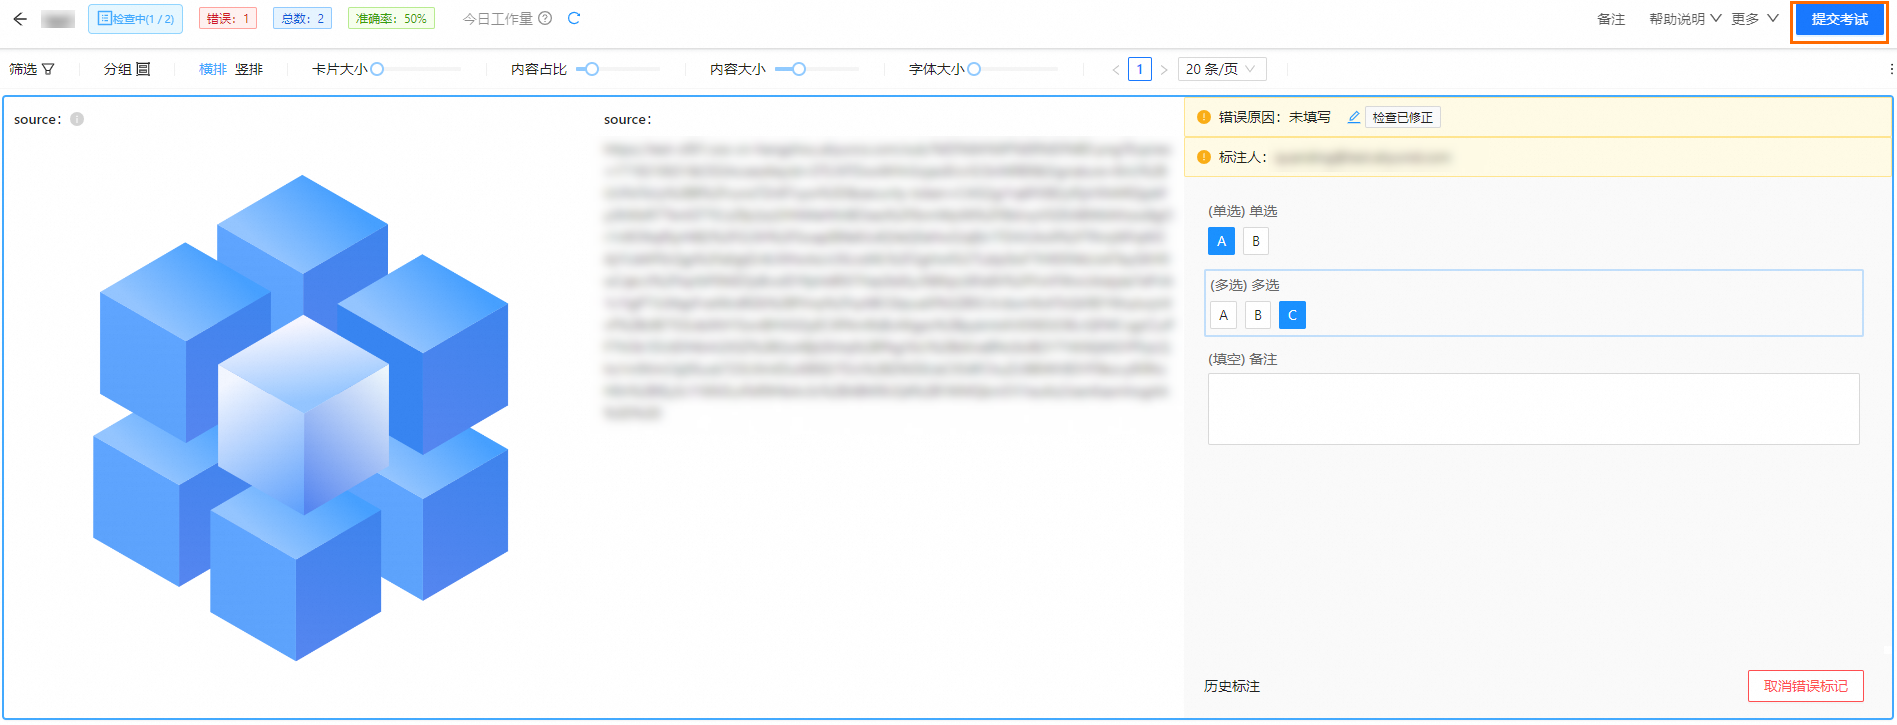
Task: Go back with the left arrow icon
Action: (x=20, y=19)
